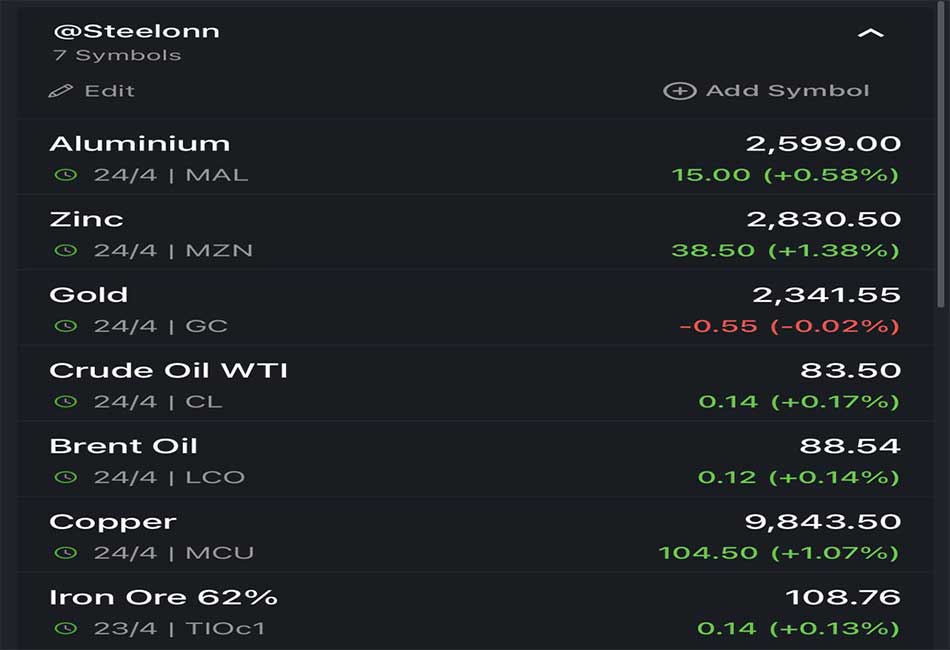Select the Crude Oil WTI row
The image size is (950, 650).
[475, 383]
